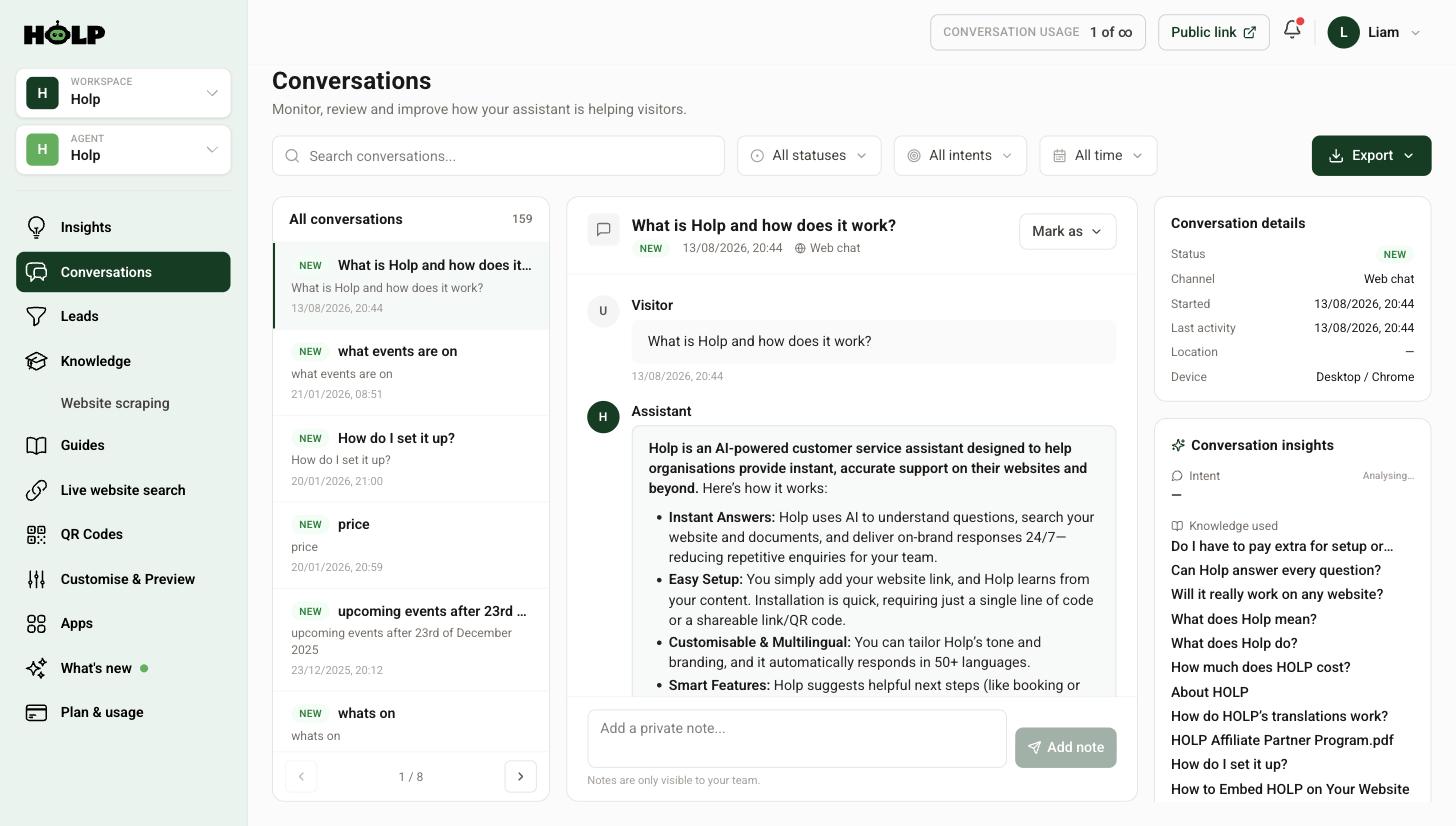The height and width of the screenshot is (826, 1456).
Task: Open knowledge 'How much does HOLP cost?'
Action: click(1261, 667)
